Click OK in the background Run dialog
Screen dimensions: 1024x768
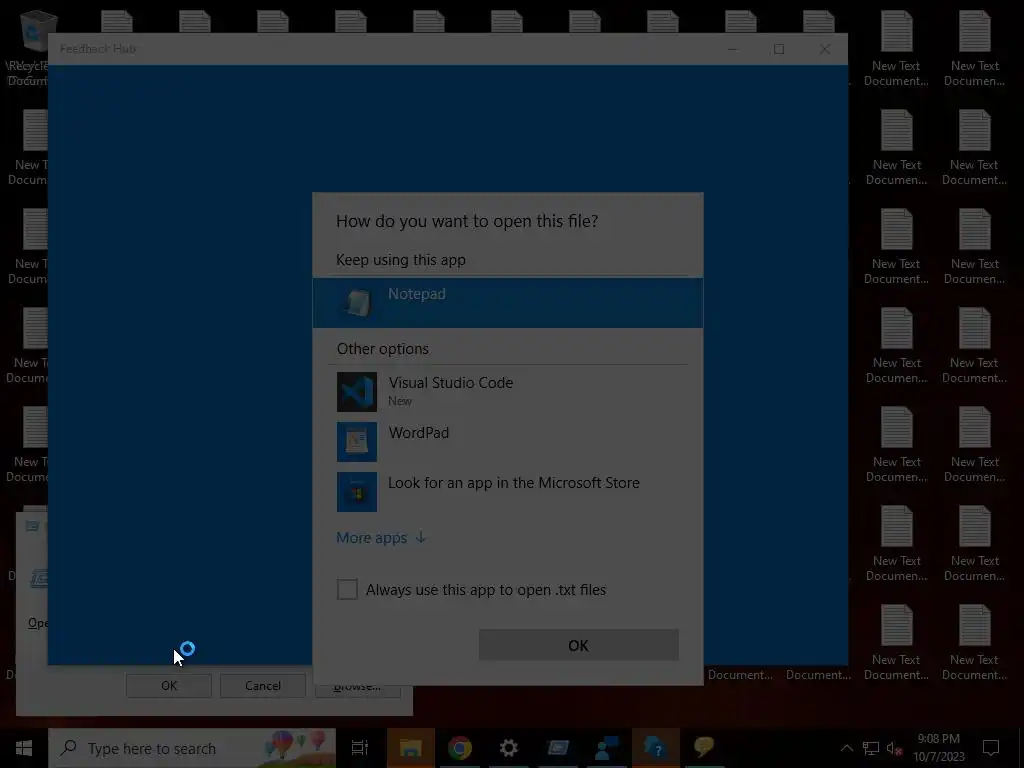coord(168,686)
